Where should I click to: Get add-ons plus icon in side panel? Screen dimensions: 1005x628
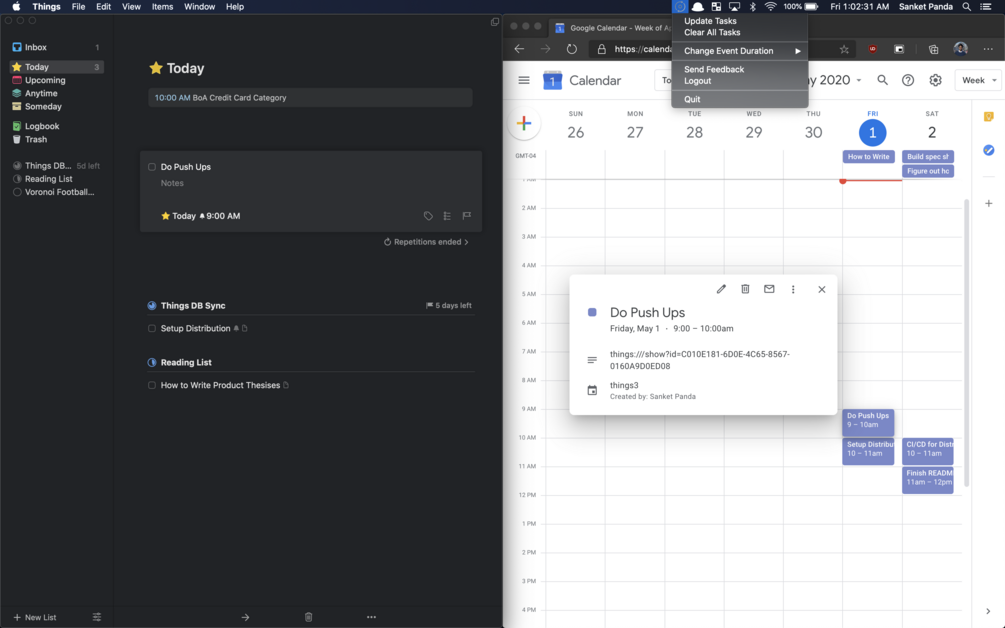click(988, 204)
